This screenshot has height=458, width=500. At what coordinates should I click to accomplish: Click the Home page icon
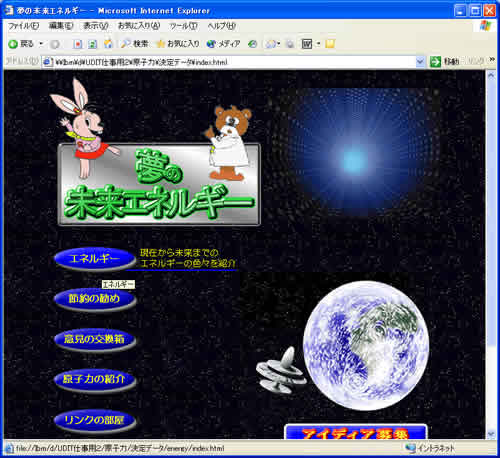coord(108,44)
